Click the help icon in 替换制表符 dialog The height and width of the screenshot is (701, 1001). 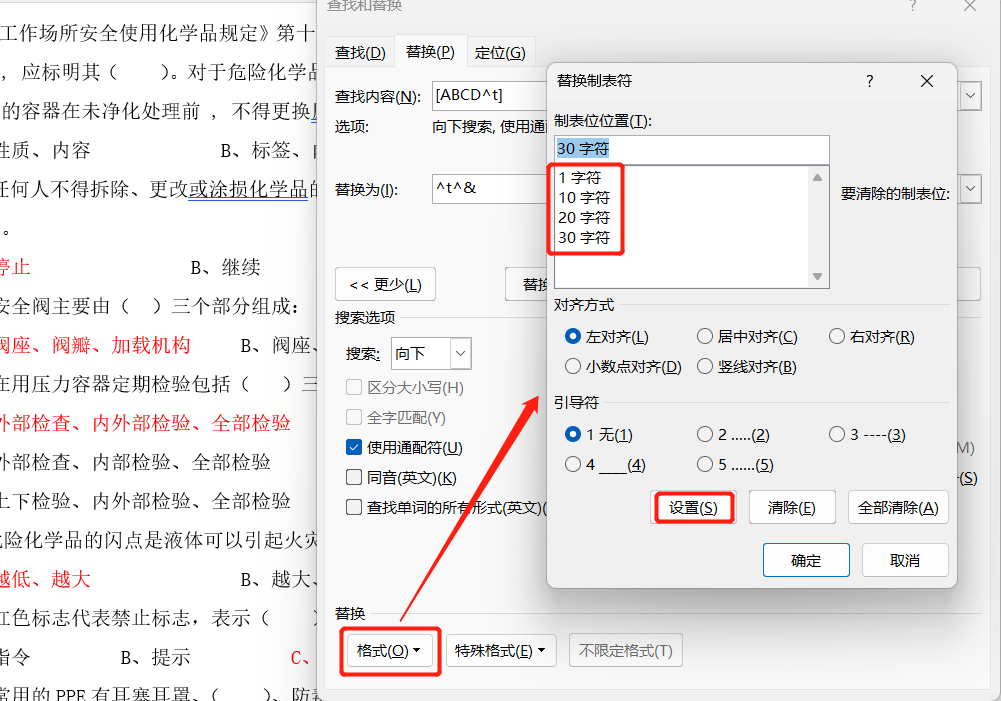click(869, 81)
